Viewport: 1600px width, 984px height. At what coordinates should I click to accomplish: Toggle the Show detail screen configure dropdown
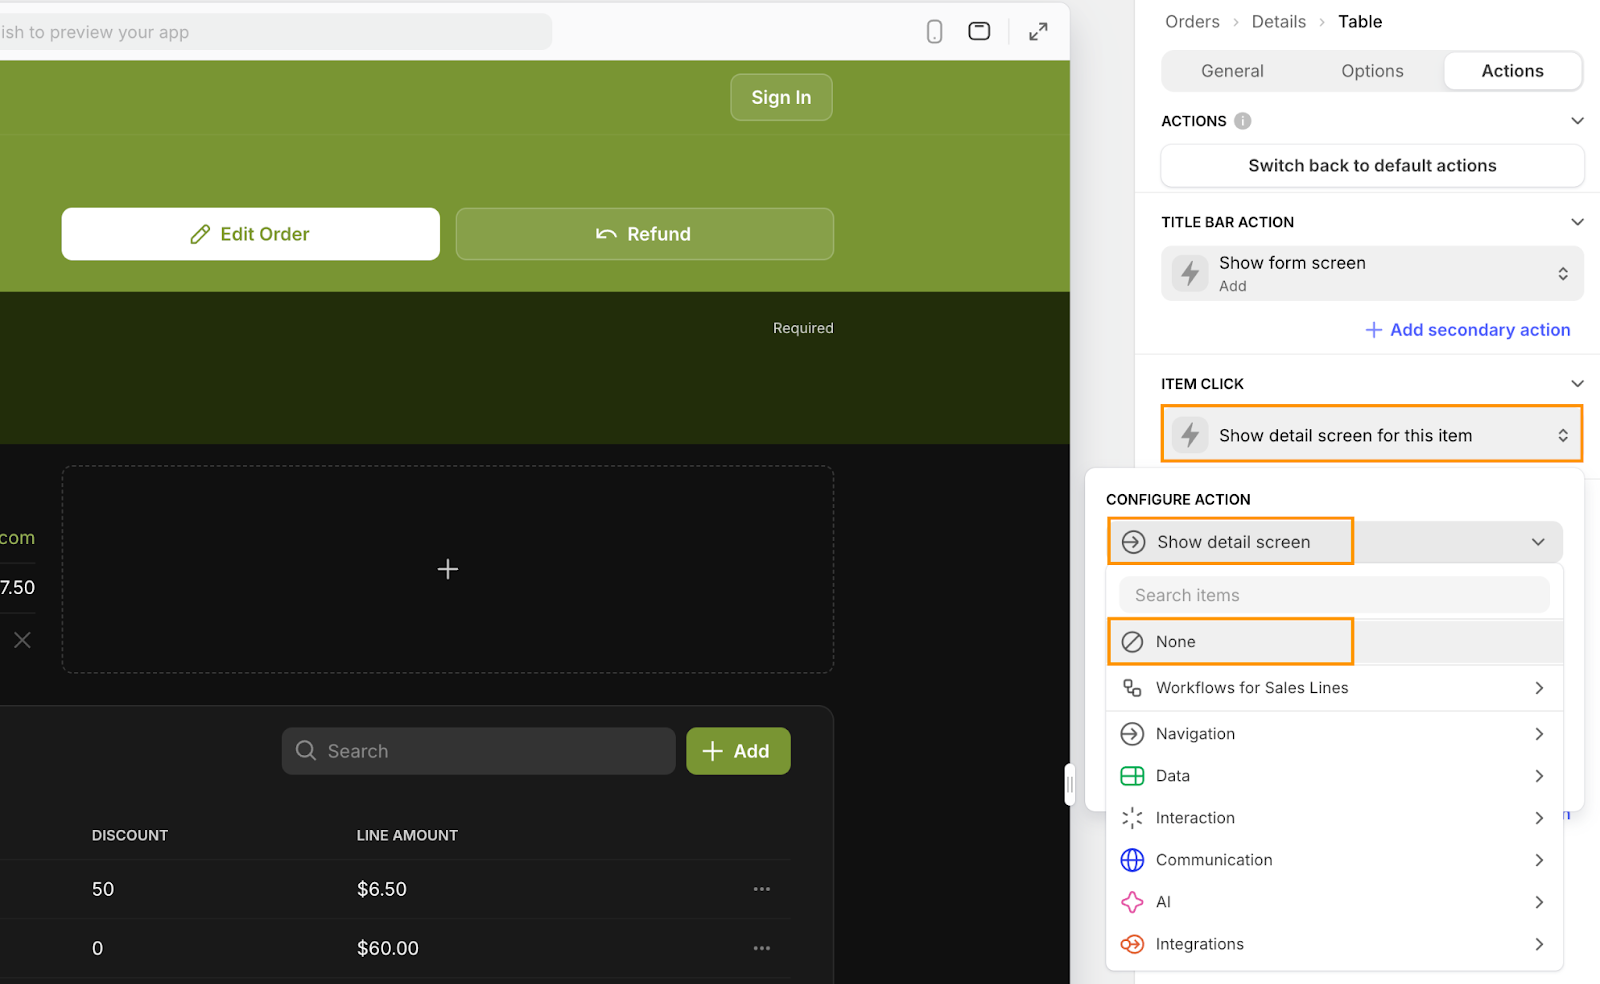(x=1334, y=542)
